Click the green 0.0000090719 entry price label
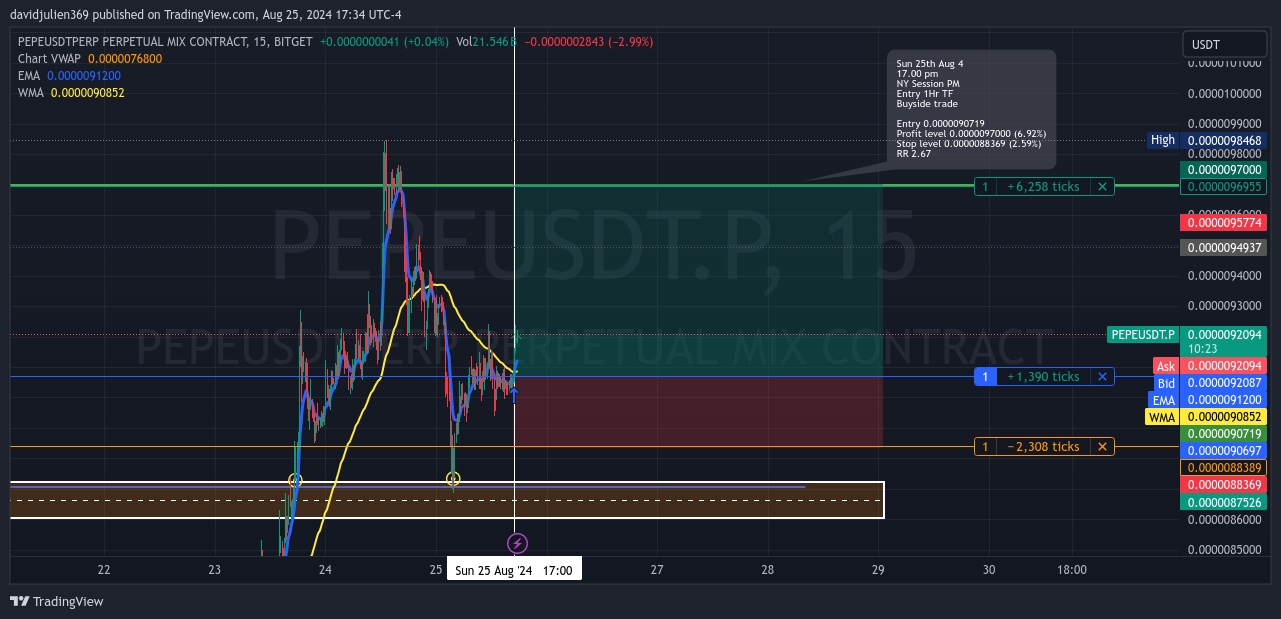The height and width of the screenshot is (619, 1281). pyautogui.click(x=1225, y=434)
